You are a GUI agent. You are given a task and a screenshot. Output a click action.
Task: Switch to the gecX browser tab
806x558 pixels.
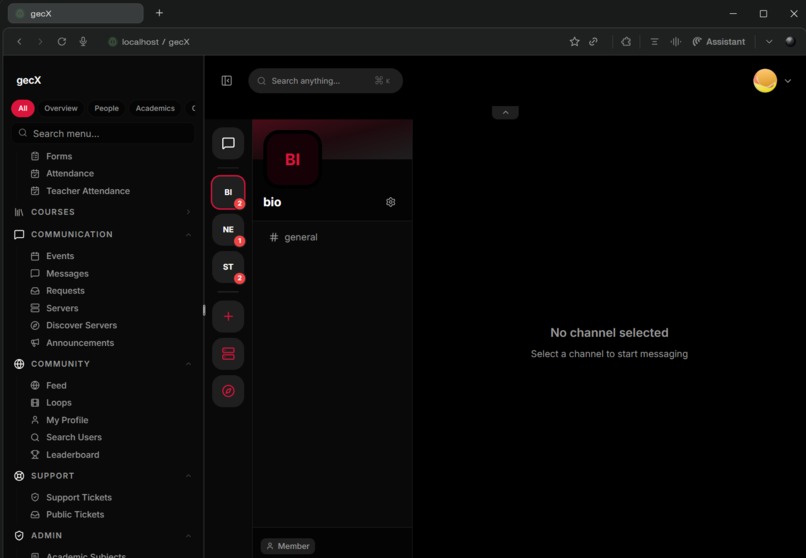click(x=76, y=13)
